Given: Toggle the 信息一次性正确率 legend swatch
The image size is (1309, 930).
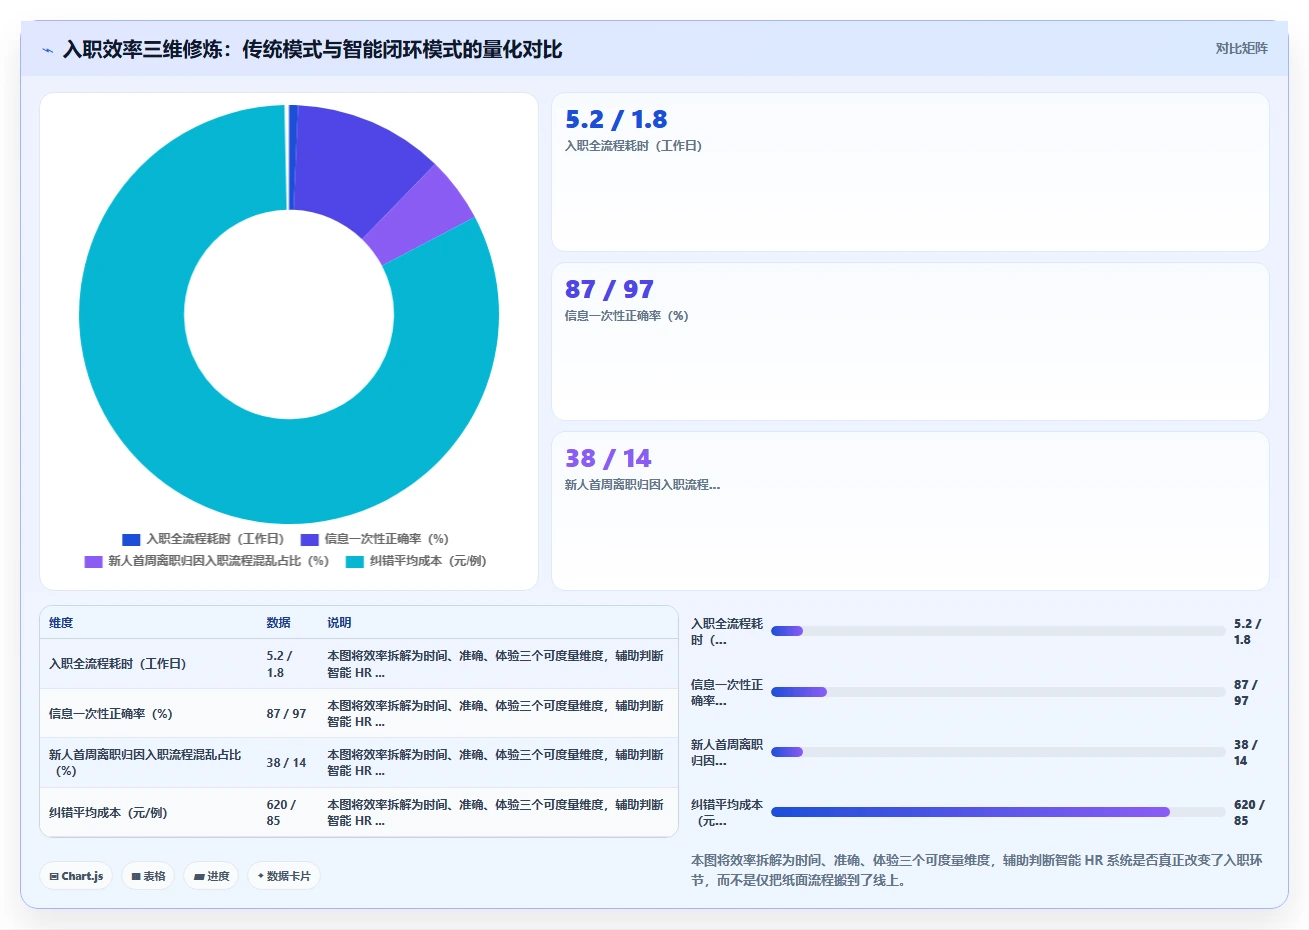Looking at the screenshot, I should click(309, 539).
